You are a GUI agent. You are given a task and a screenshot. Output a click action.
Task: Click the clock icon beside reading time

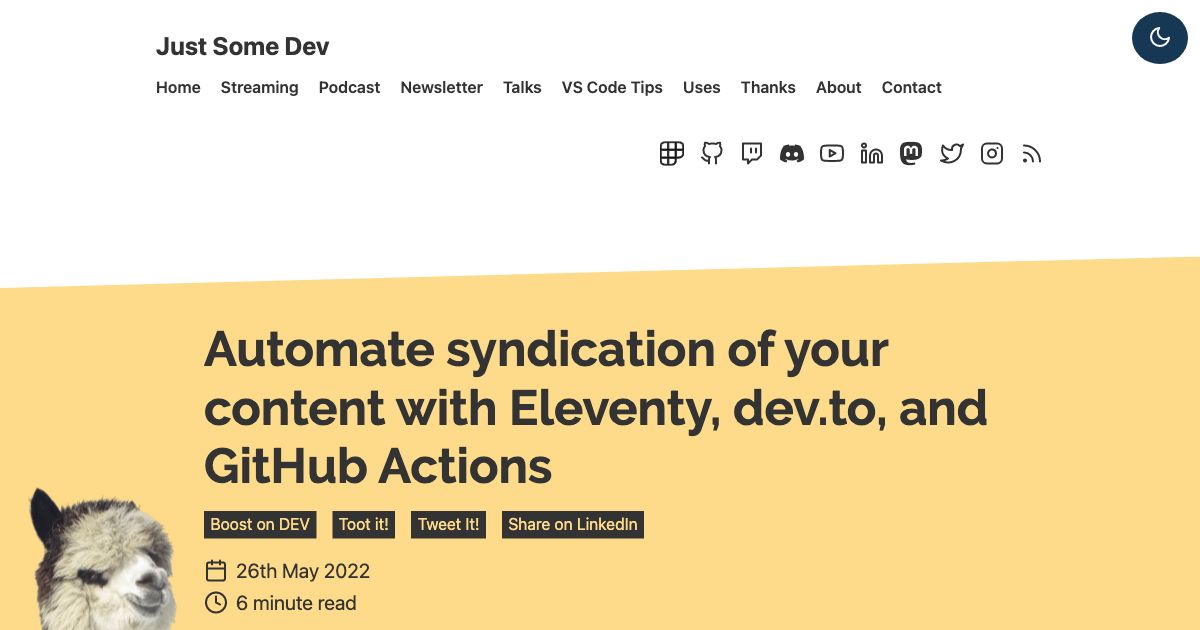[x=216, y=602]
